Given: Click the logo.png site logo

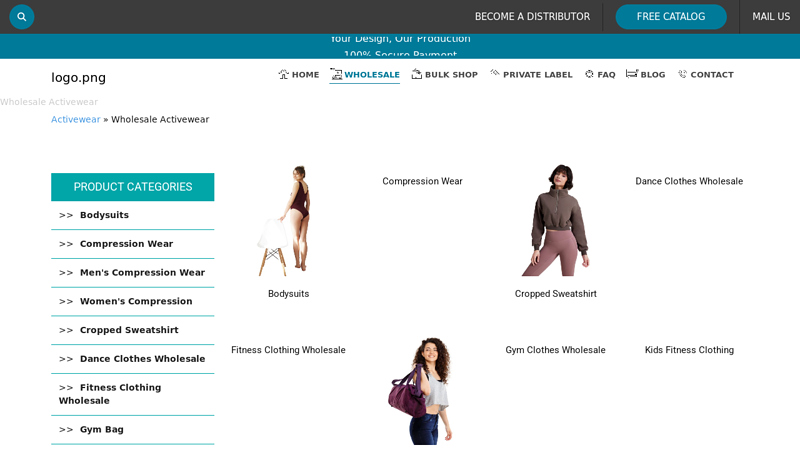Looking at the screenshot, I should tap(79, 78).
